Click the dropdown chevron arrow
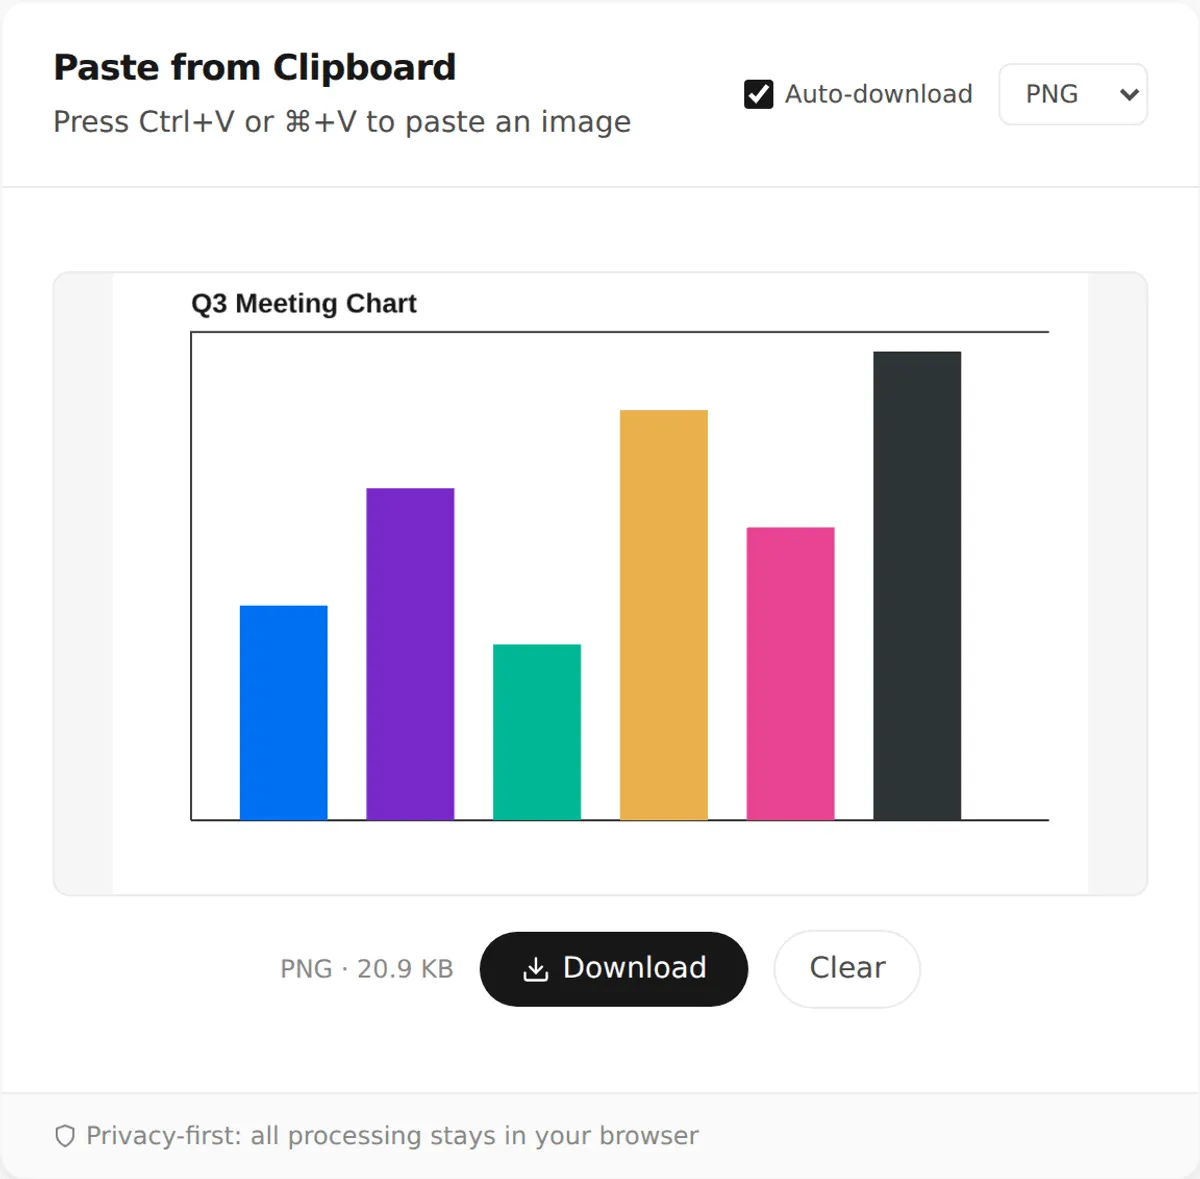The height and width of the screenshot is (1179, 1200). coord(1129,95)
